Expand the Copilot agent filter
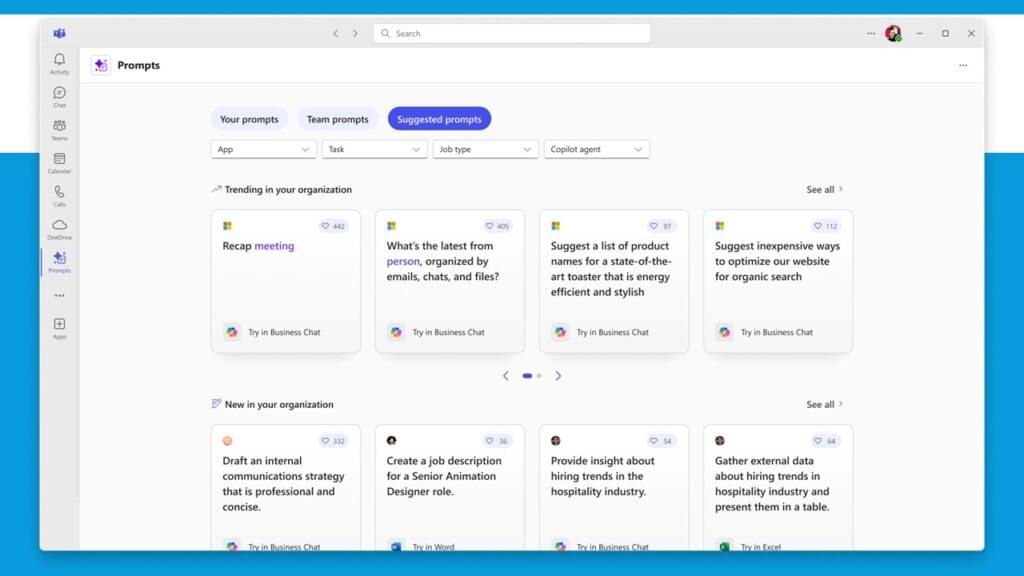 [597, 149]
